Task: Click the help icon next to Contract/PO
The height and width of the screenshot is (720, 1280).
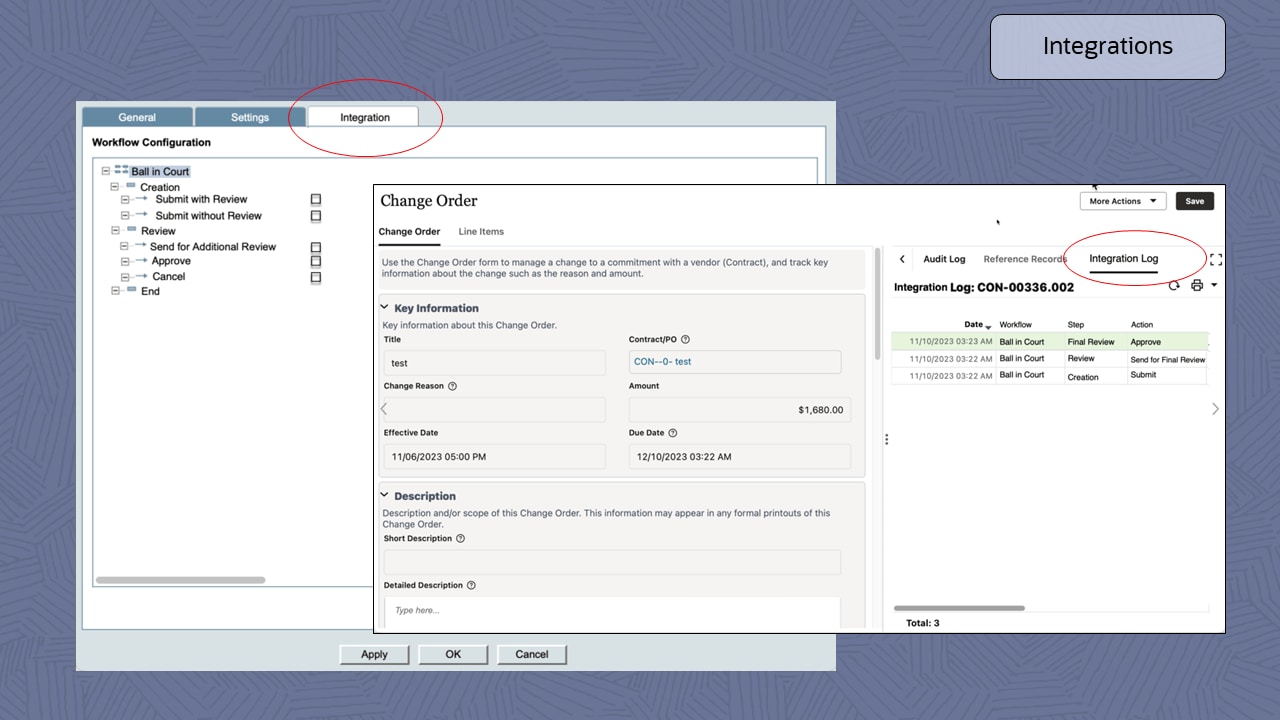Action: click(685, 340)
